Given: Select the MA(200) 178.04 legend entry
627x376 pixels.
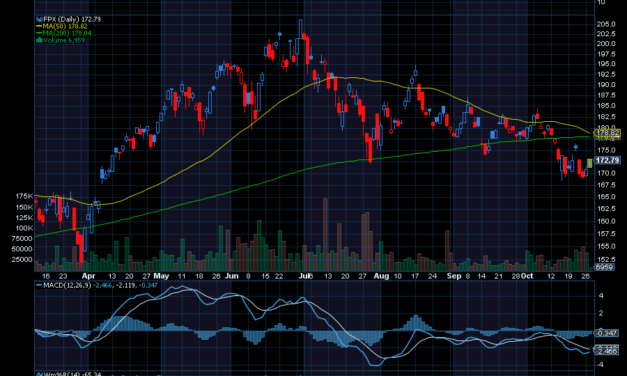Looking at the screenshot, I should click(67, 33).
